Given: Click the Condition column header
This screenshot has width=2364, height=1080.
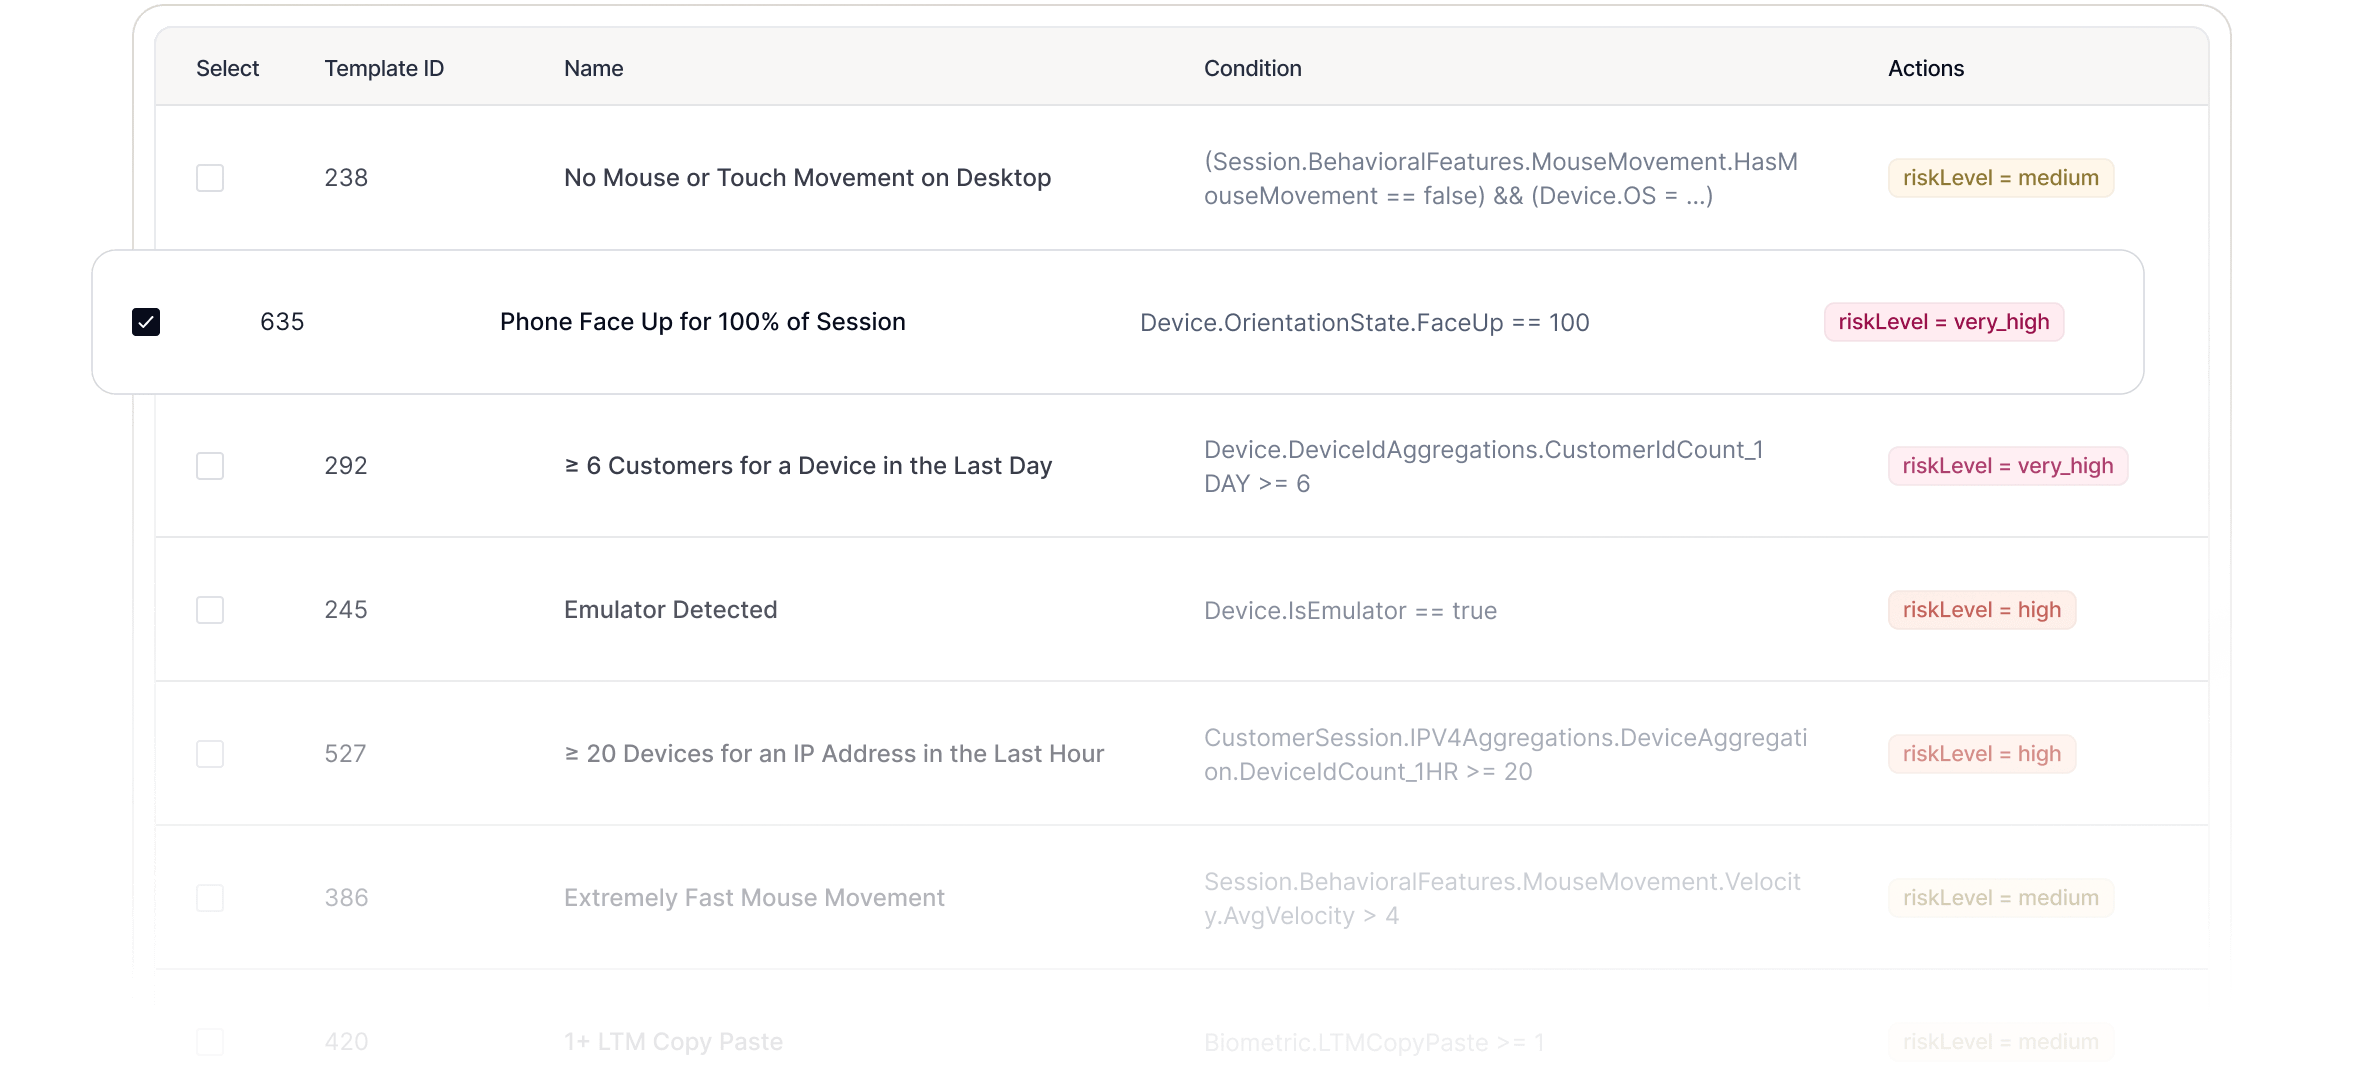Looking at the screenshot, I should tap(1252, 68).
